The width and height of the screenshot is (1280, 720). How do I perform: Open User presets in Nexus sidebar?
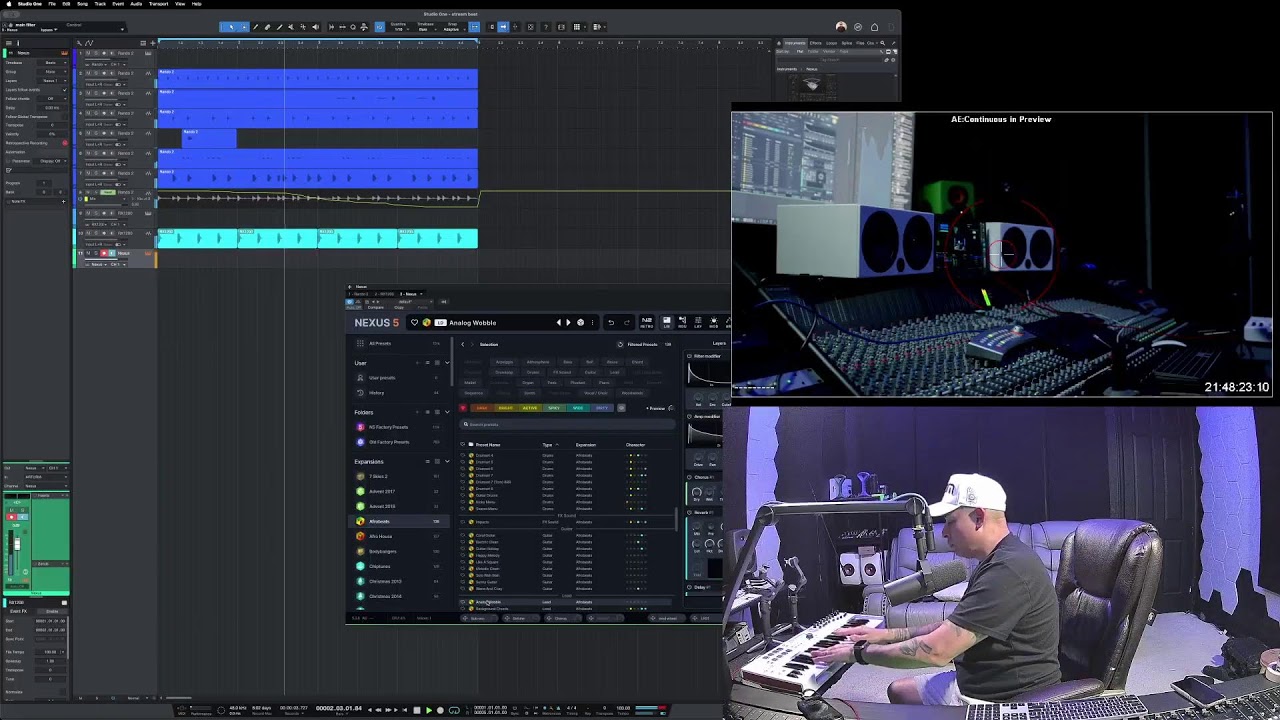point(382,378)
